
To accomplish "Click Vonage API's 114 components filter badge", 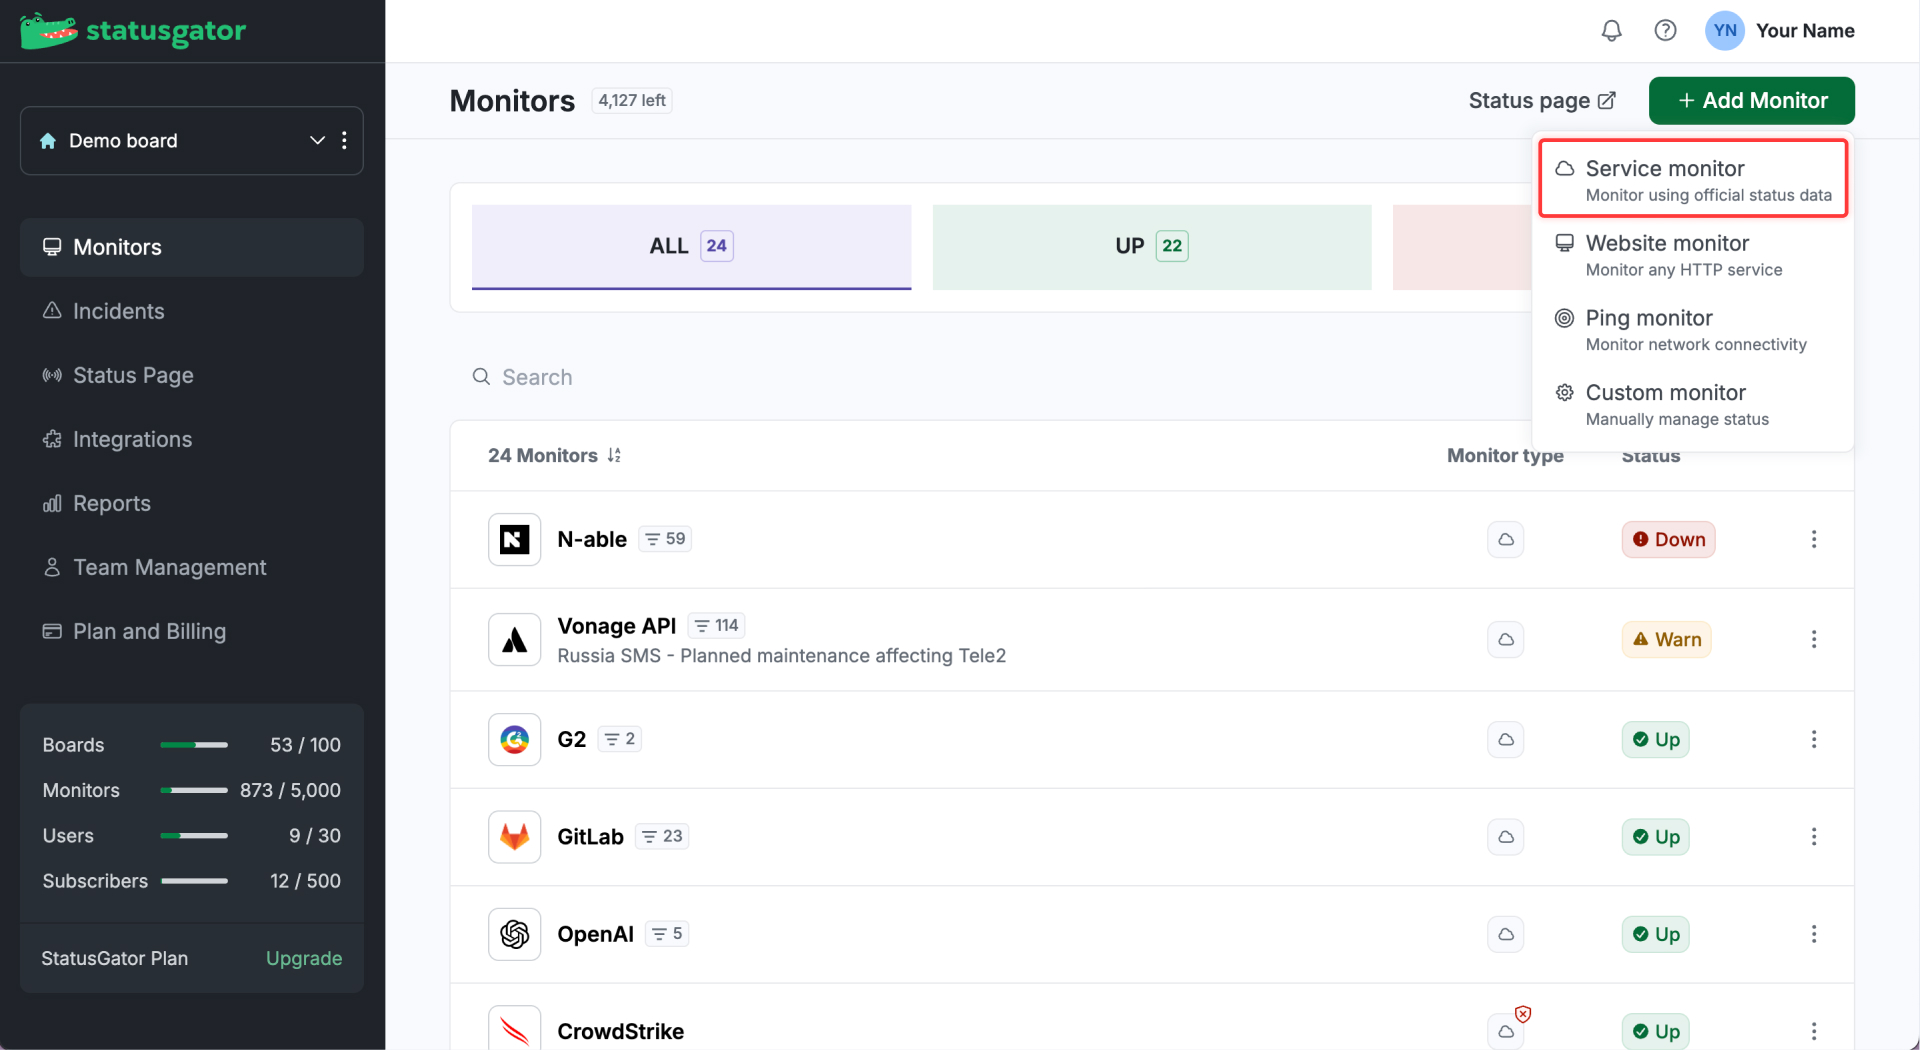I will (716, 625).
